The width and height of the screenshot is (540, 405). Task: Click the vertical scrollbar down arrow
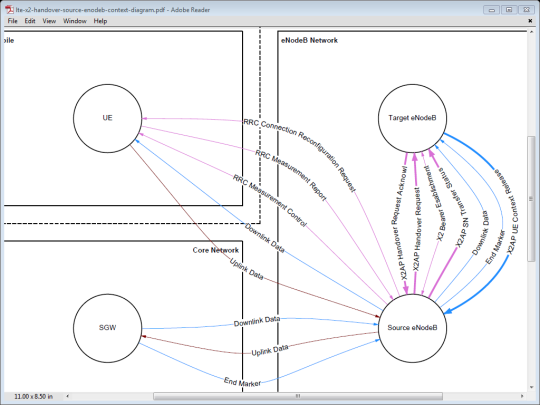click(531, 387)
